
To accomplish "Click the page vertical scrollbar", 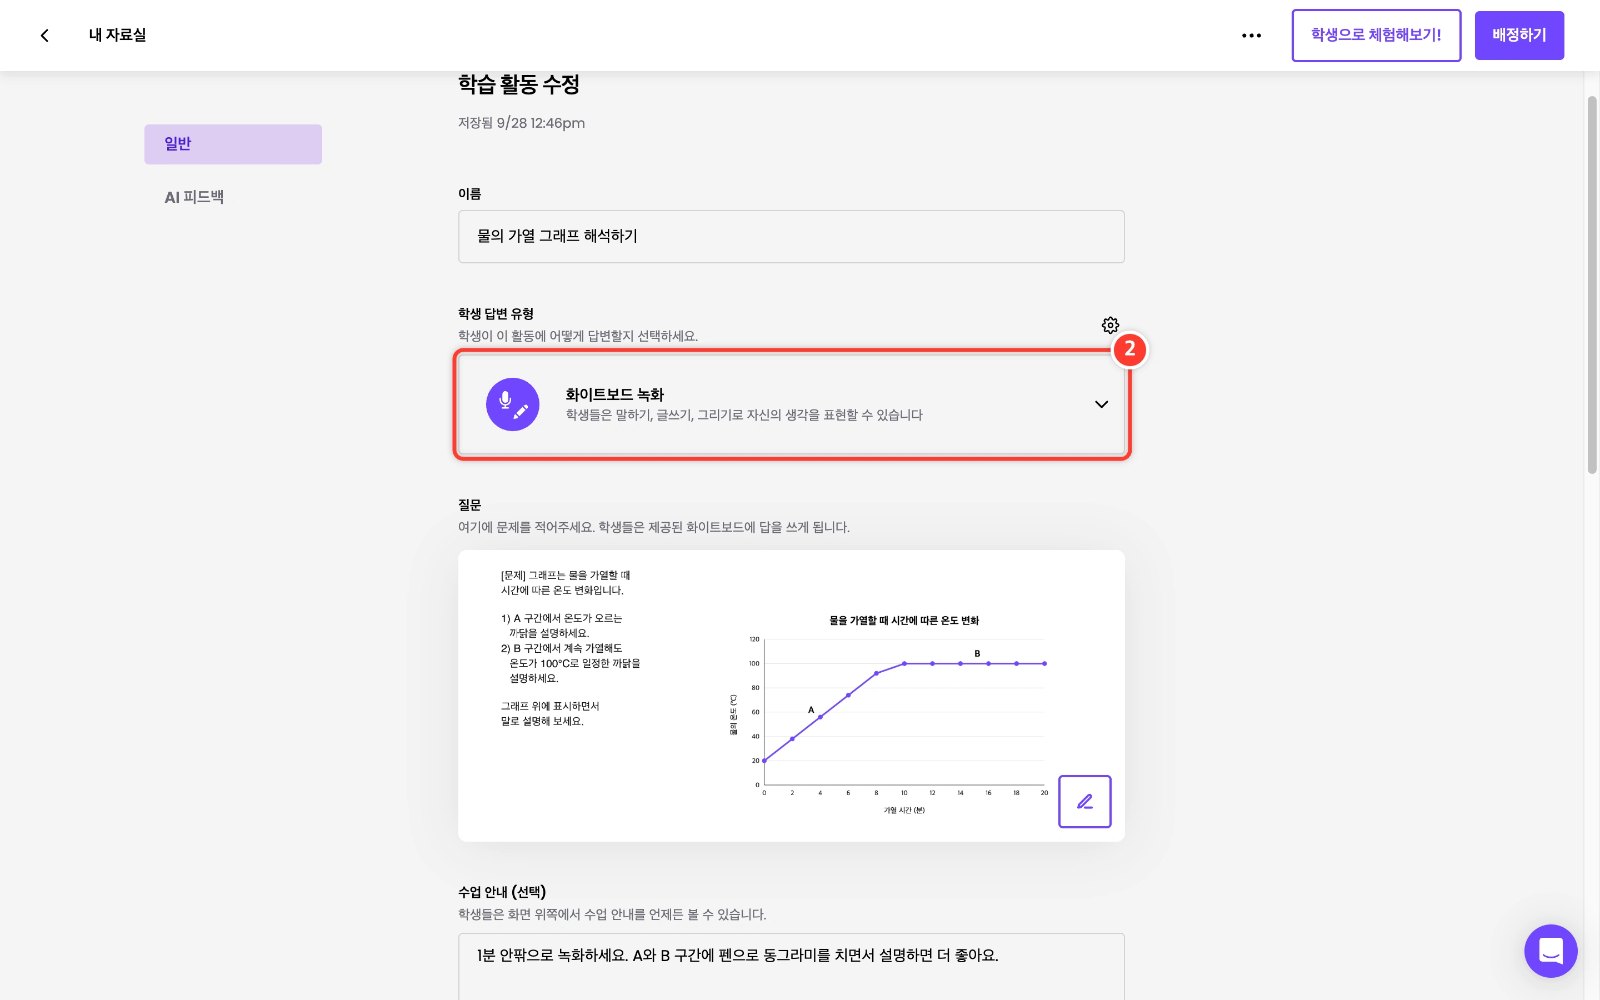I will coord(1592,285).
